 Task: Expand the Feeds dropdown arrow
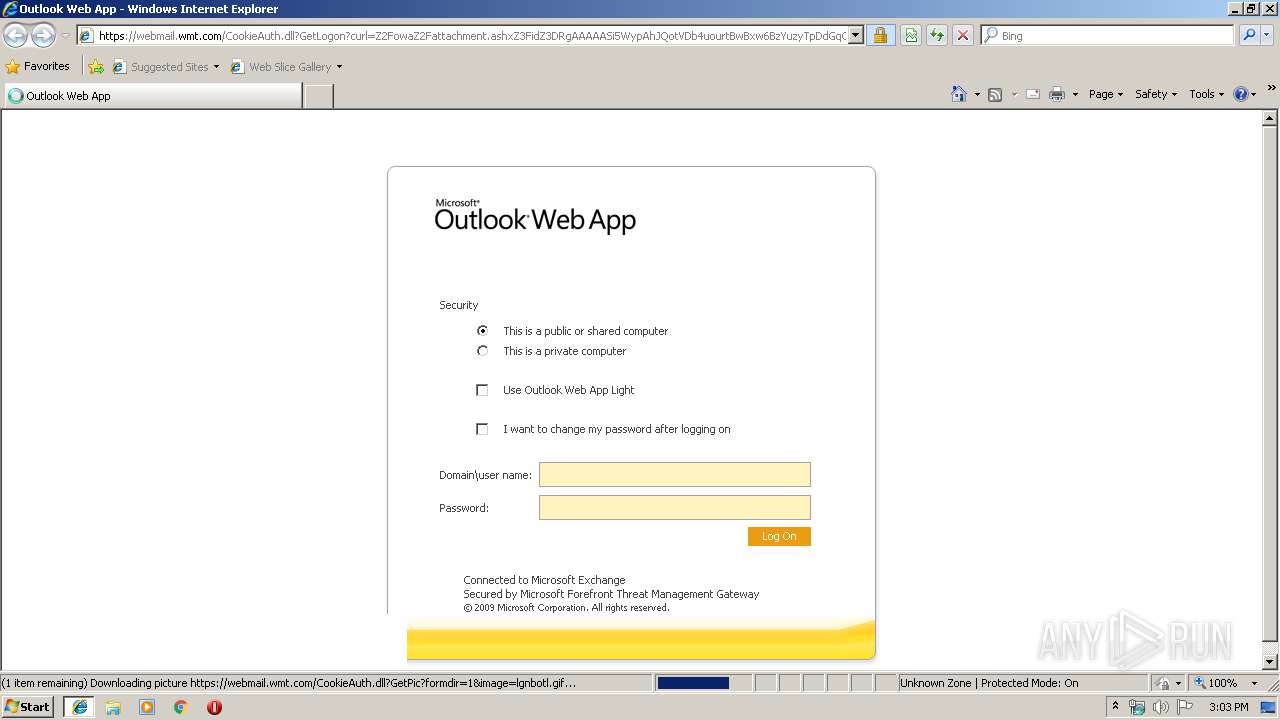1014,95
